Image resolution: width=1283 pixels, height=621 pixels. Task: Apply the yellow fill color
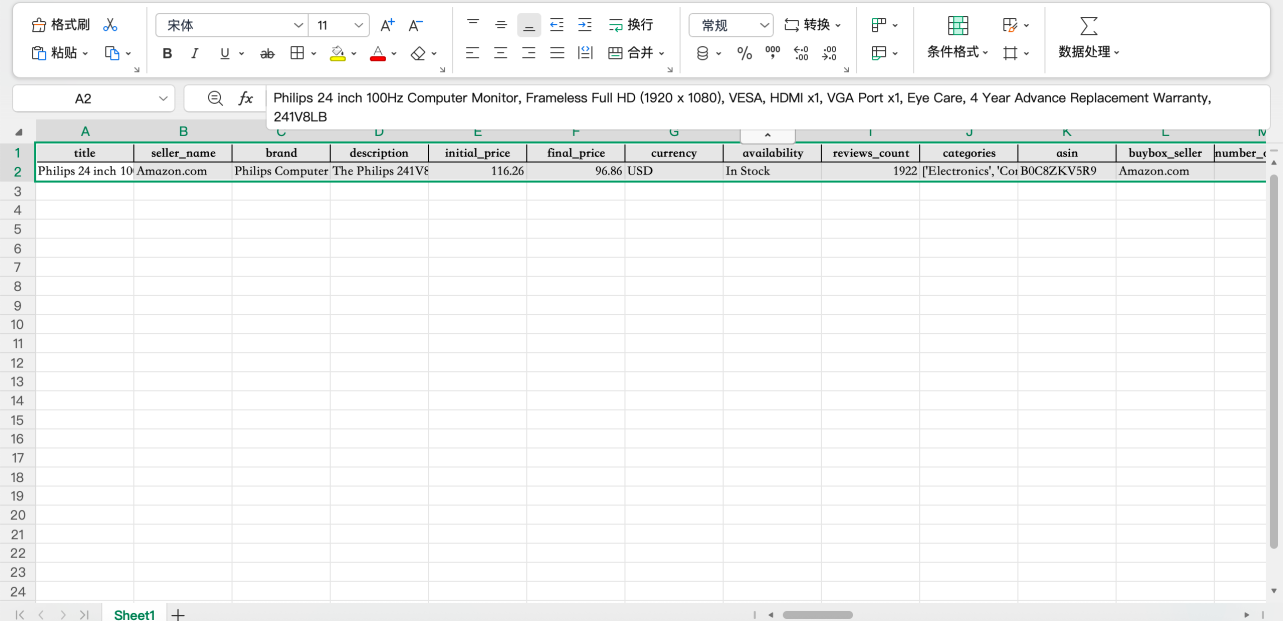point(338,53)
